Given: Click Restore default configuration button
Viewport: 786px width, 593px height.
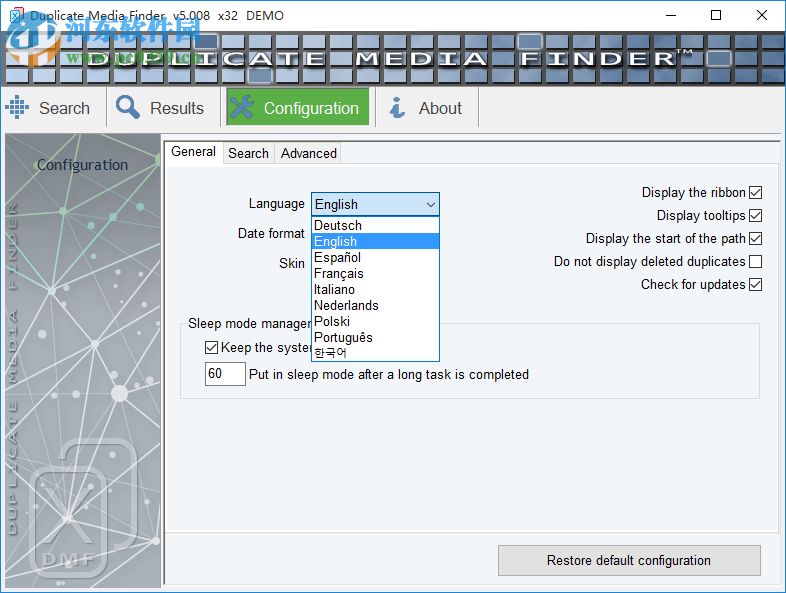Looking at the screenshot, I should coord(629,560).
